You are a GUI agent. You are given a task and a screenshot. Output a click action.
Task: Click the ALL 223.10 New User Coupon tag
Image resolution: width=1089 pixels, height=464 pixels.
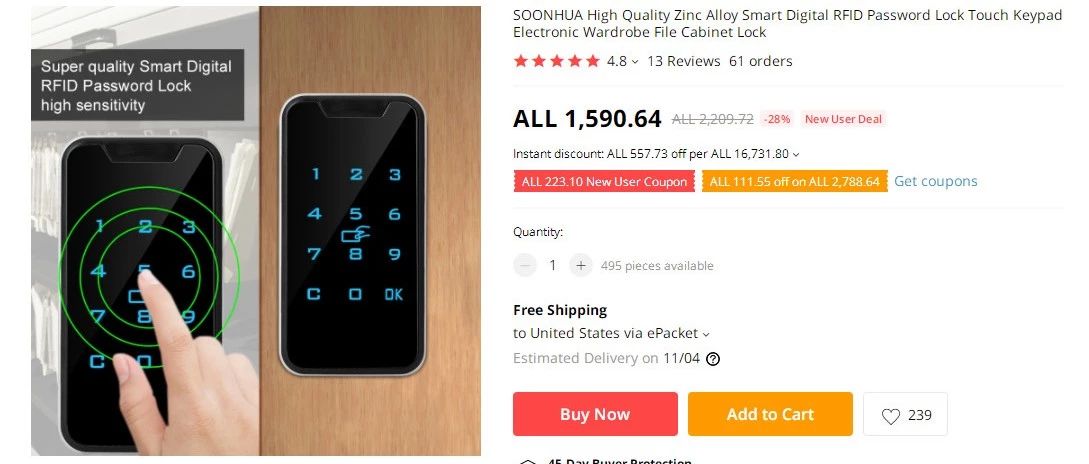[x=604, y=182]
